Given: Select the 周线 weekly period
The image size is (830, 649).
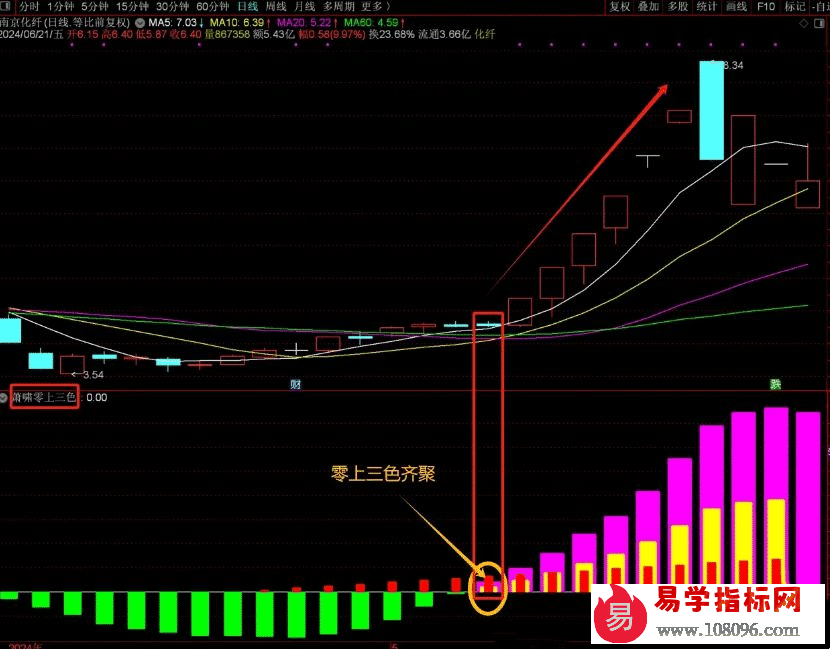Looking at the screenshot, I should coord(276,6).
